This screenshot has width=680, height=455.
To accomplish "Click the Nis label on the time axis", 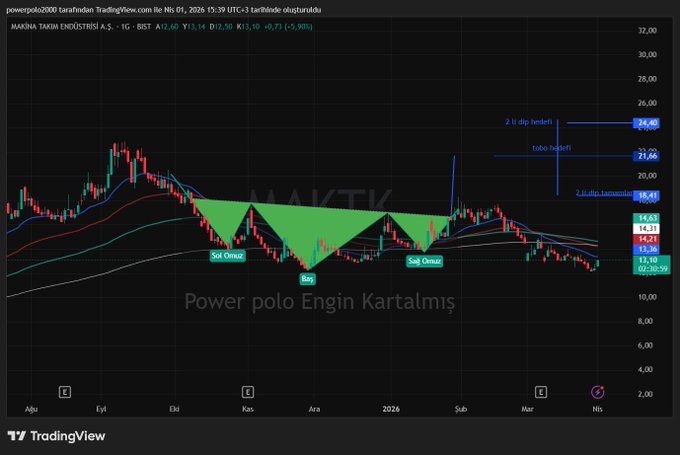I will (598, 409).
